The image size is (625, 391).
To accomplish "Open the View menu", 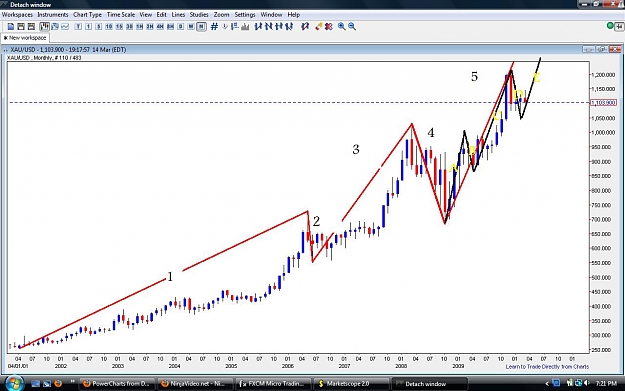I will pyautogui.click(x=145, y=14).
